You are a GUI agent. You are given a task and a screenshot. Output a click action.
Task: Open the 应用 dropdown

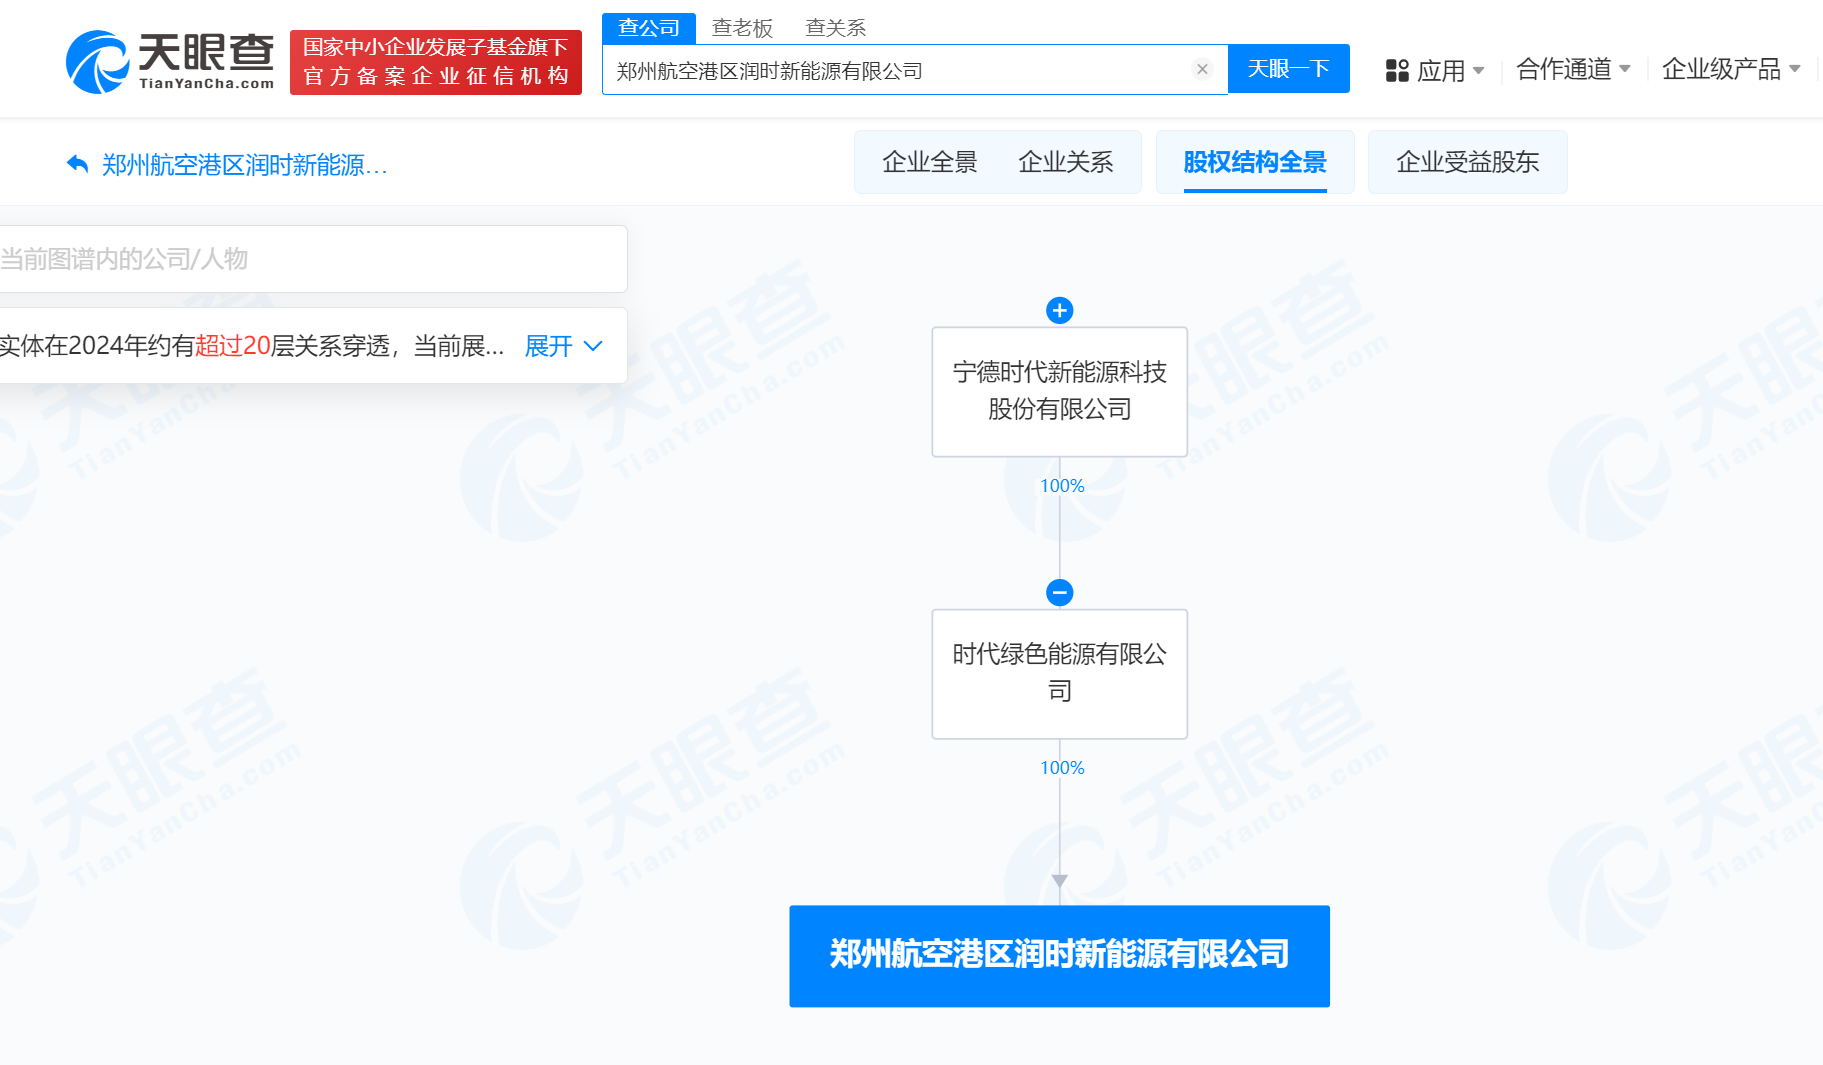(x=1444, y=70)
